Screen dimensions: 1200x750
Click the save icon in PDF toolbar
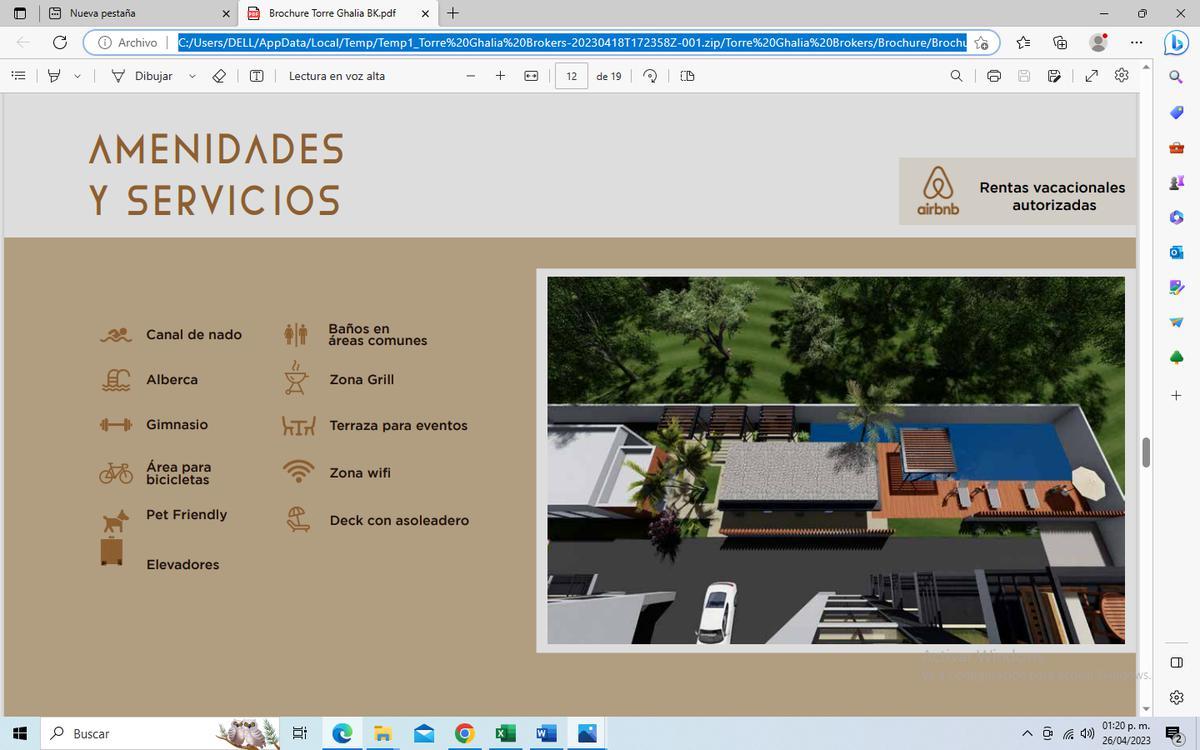[x=1024, y=76]
